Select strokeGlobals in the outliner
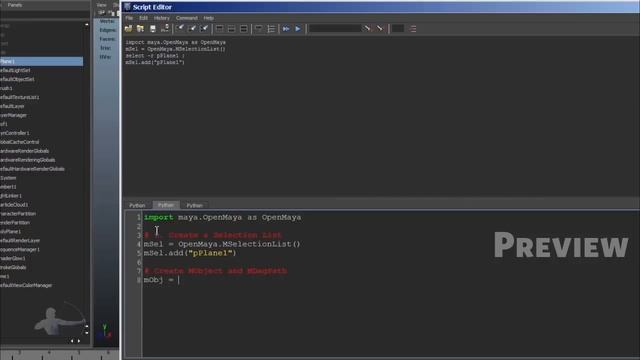This screenshot has width=640, height=360. pyautogui.click(x=13, y=267)
